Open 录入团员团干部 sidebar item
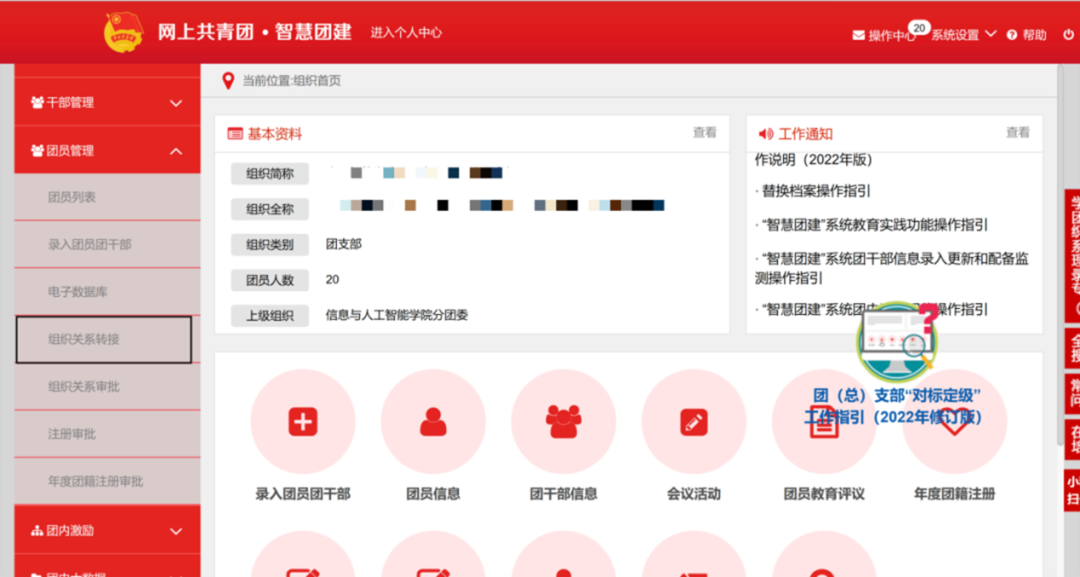The height and width of the screenshot is (577, 1080). [107, 245]
